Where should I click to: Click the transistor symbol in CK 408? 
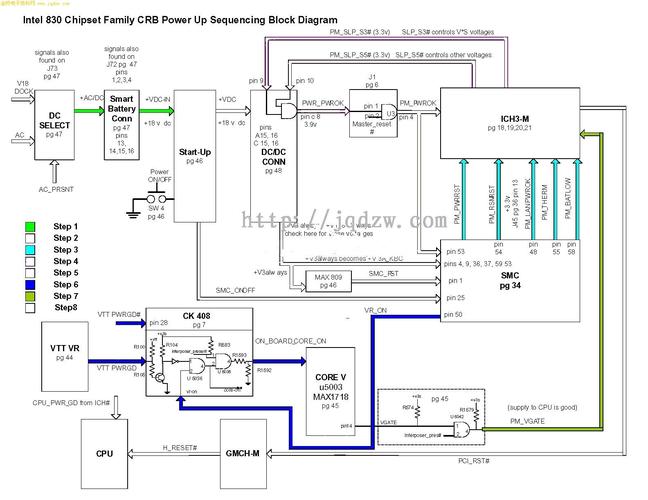[x=160, y=377]
